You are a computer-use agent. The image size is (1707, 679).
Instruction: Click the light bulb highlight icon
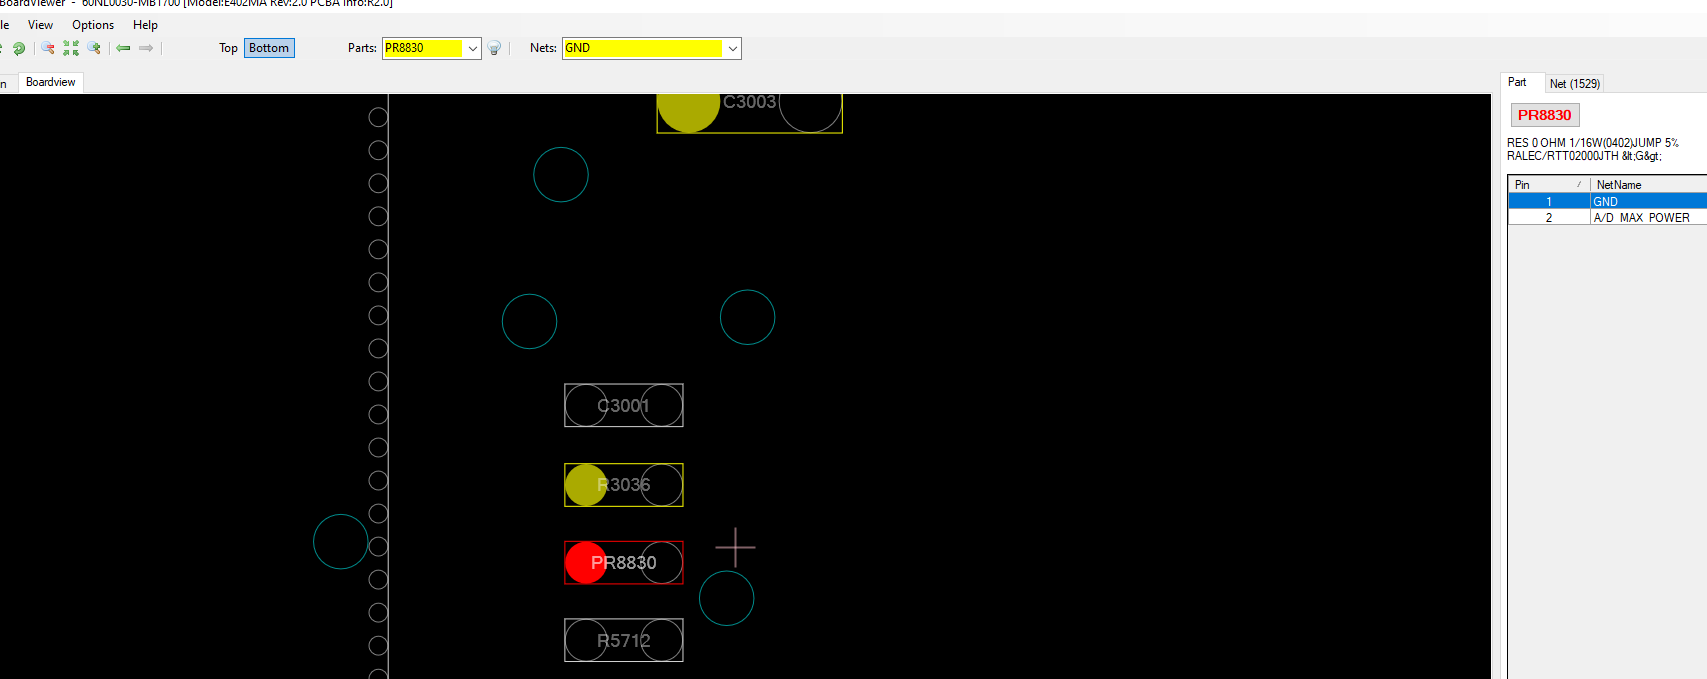coord(494,48)
